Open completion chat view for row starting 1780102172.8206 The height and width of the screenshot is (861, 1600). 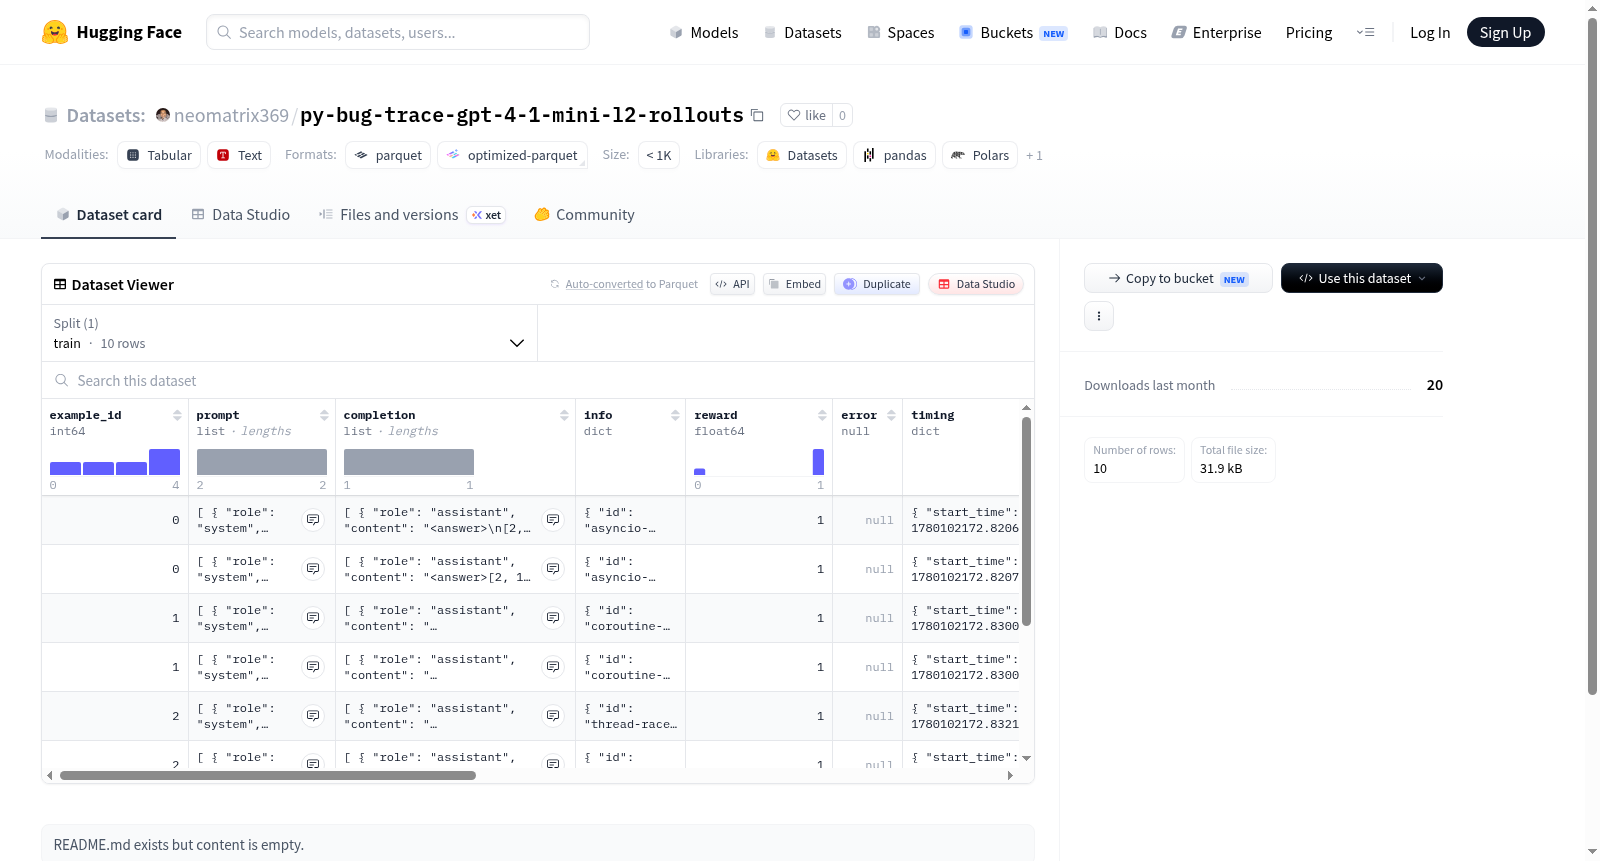[x=553, y=520]
